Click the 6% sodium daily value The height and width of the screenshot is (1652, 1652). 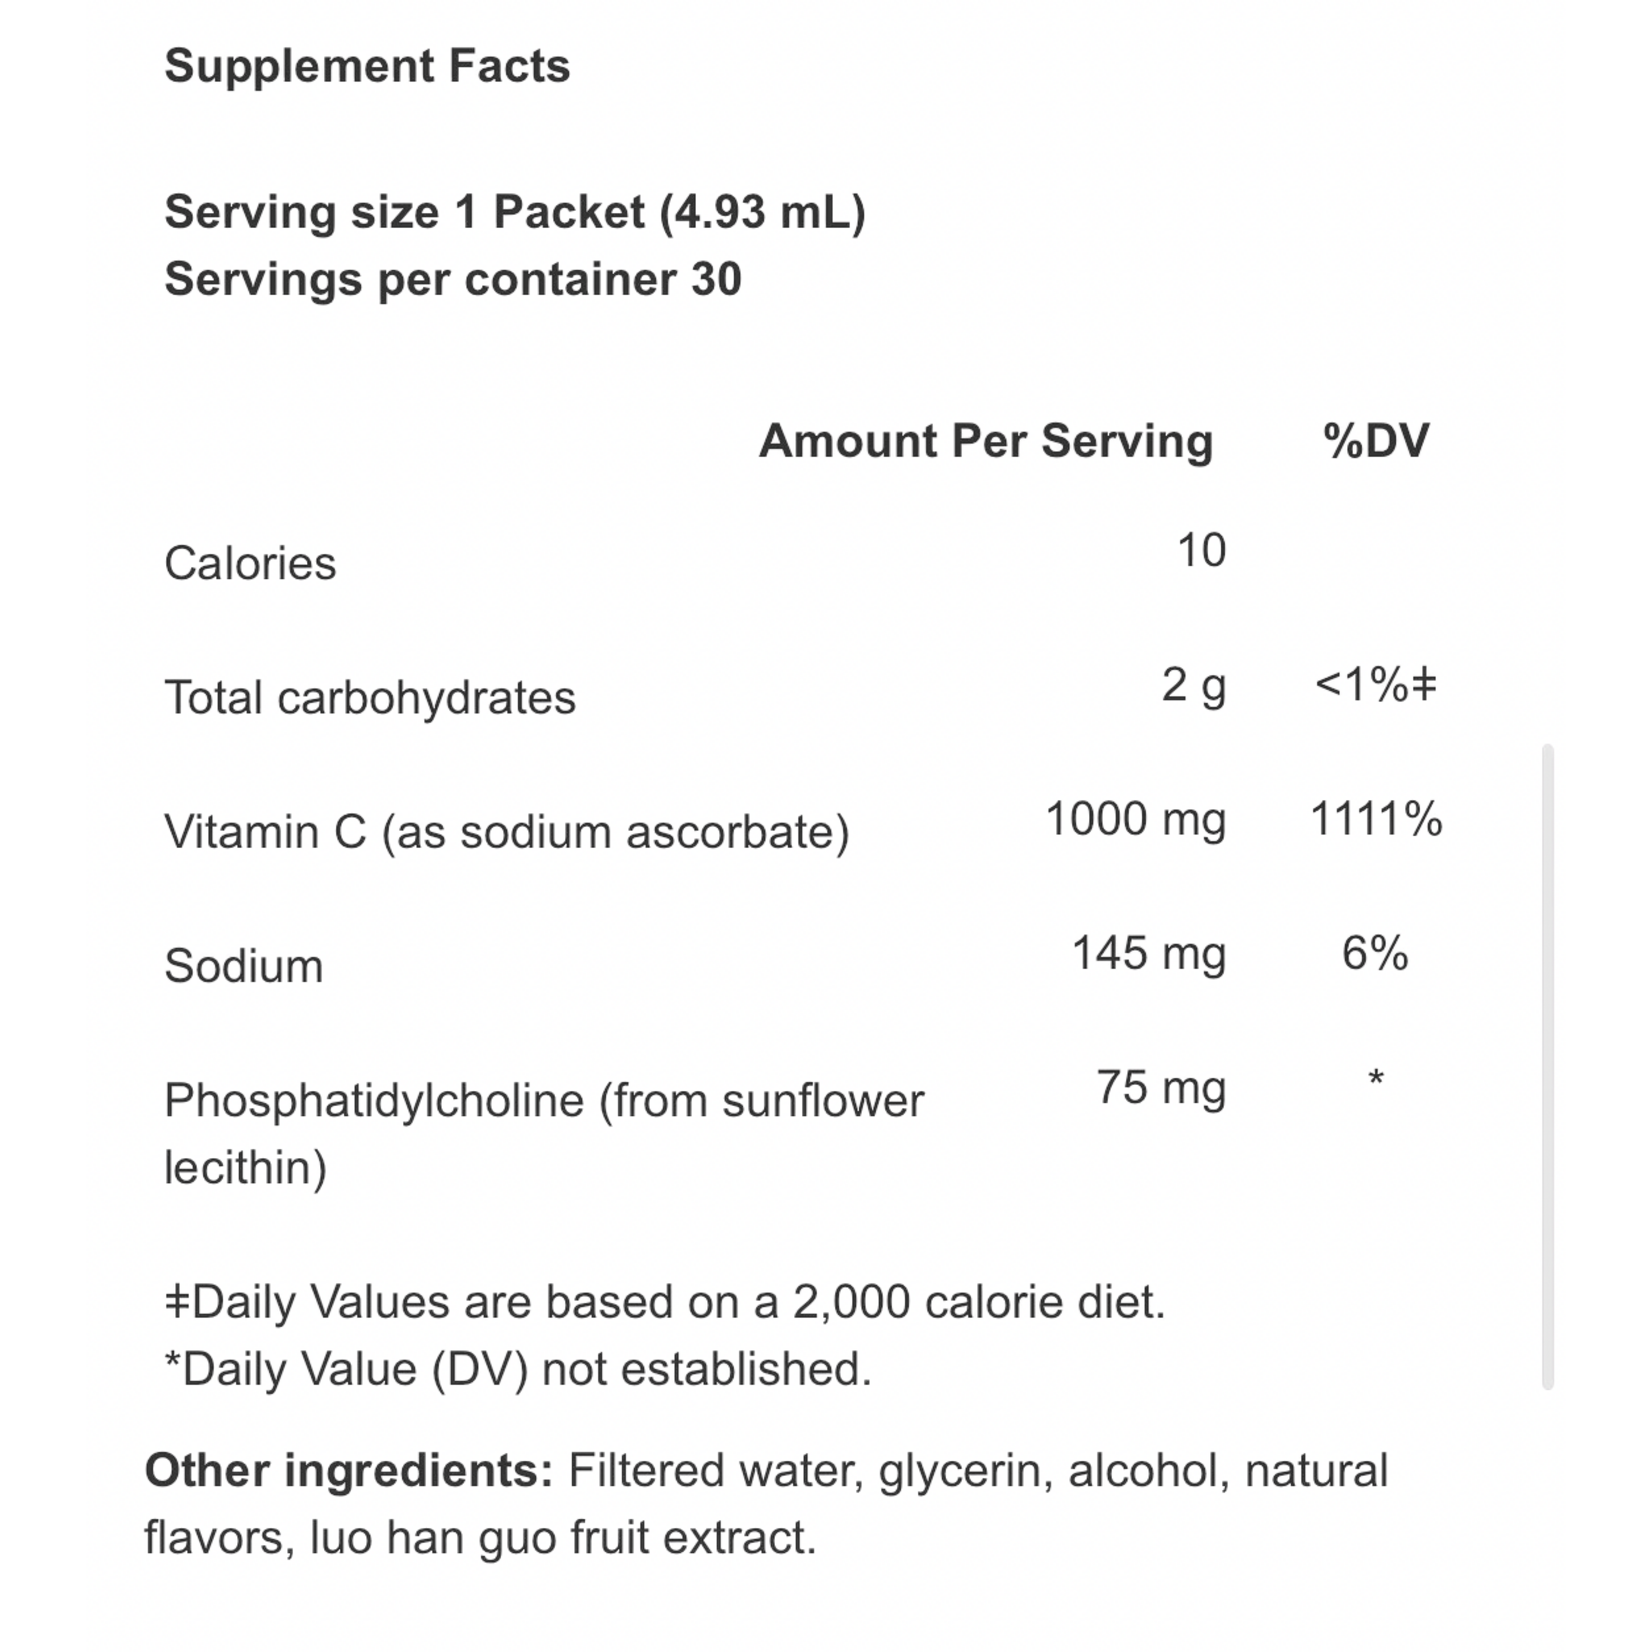click(x=1375, y=953)
